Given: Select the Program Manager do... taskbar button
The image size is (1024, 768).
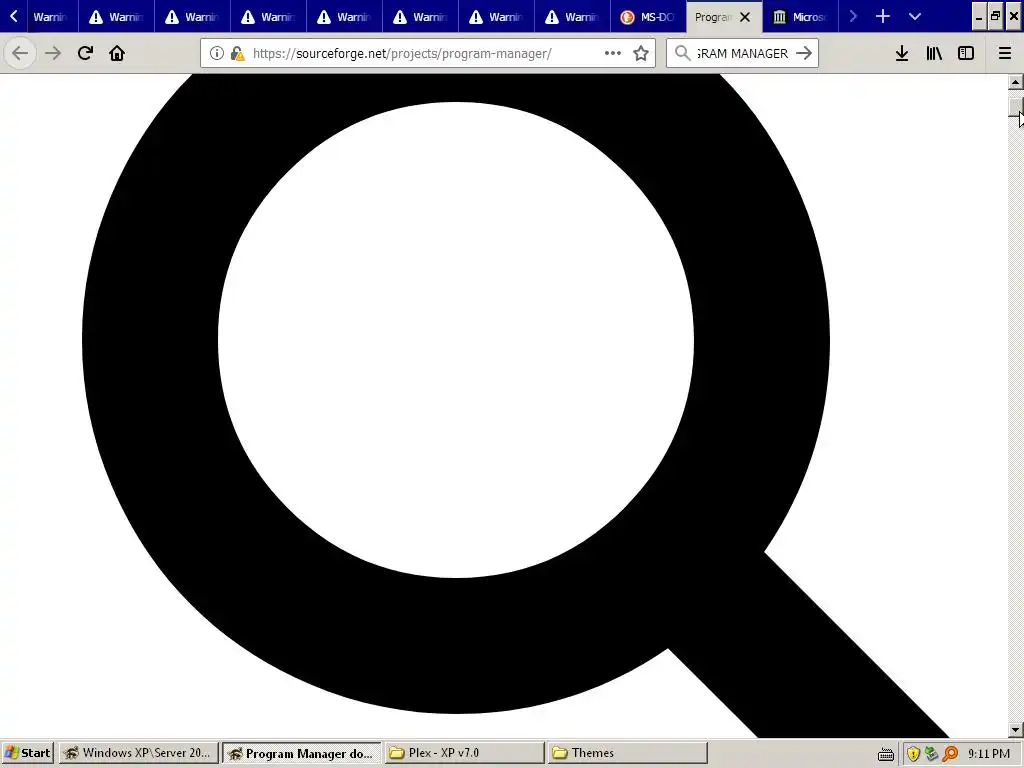Looking at the screenshot, I should [301, 753].
